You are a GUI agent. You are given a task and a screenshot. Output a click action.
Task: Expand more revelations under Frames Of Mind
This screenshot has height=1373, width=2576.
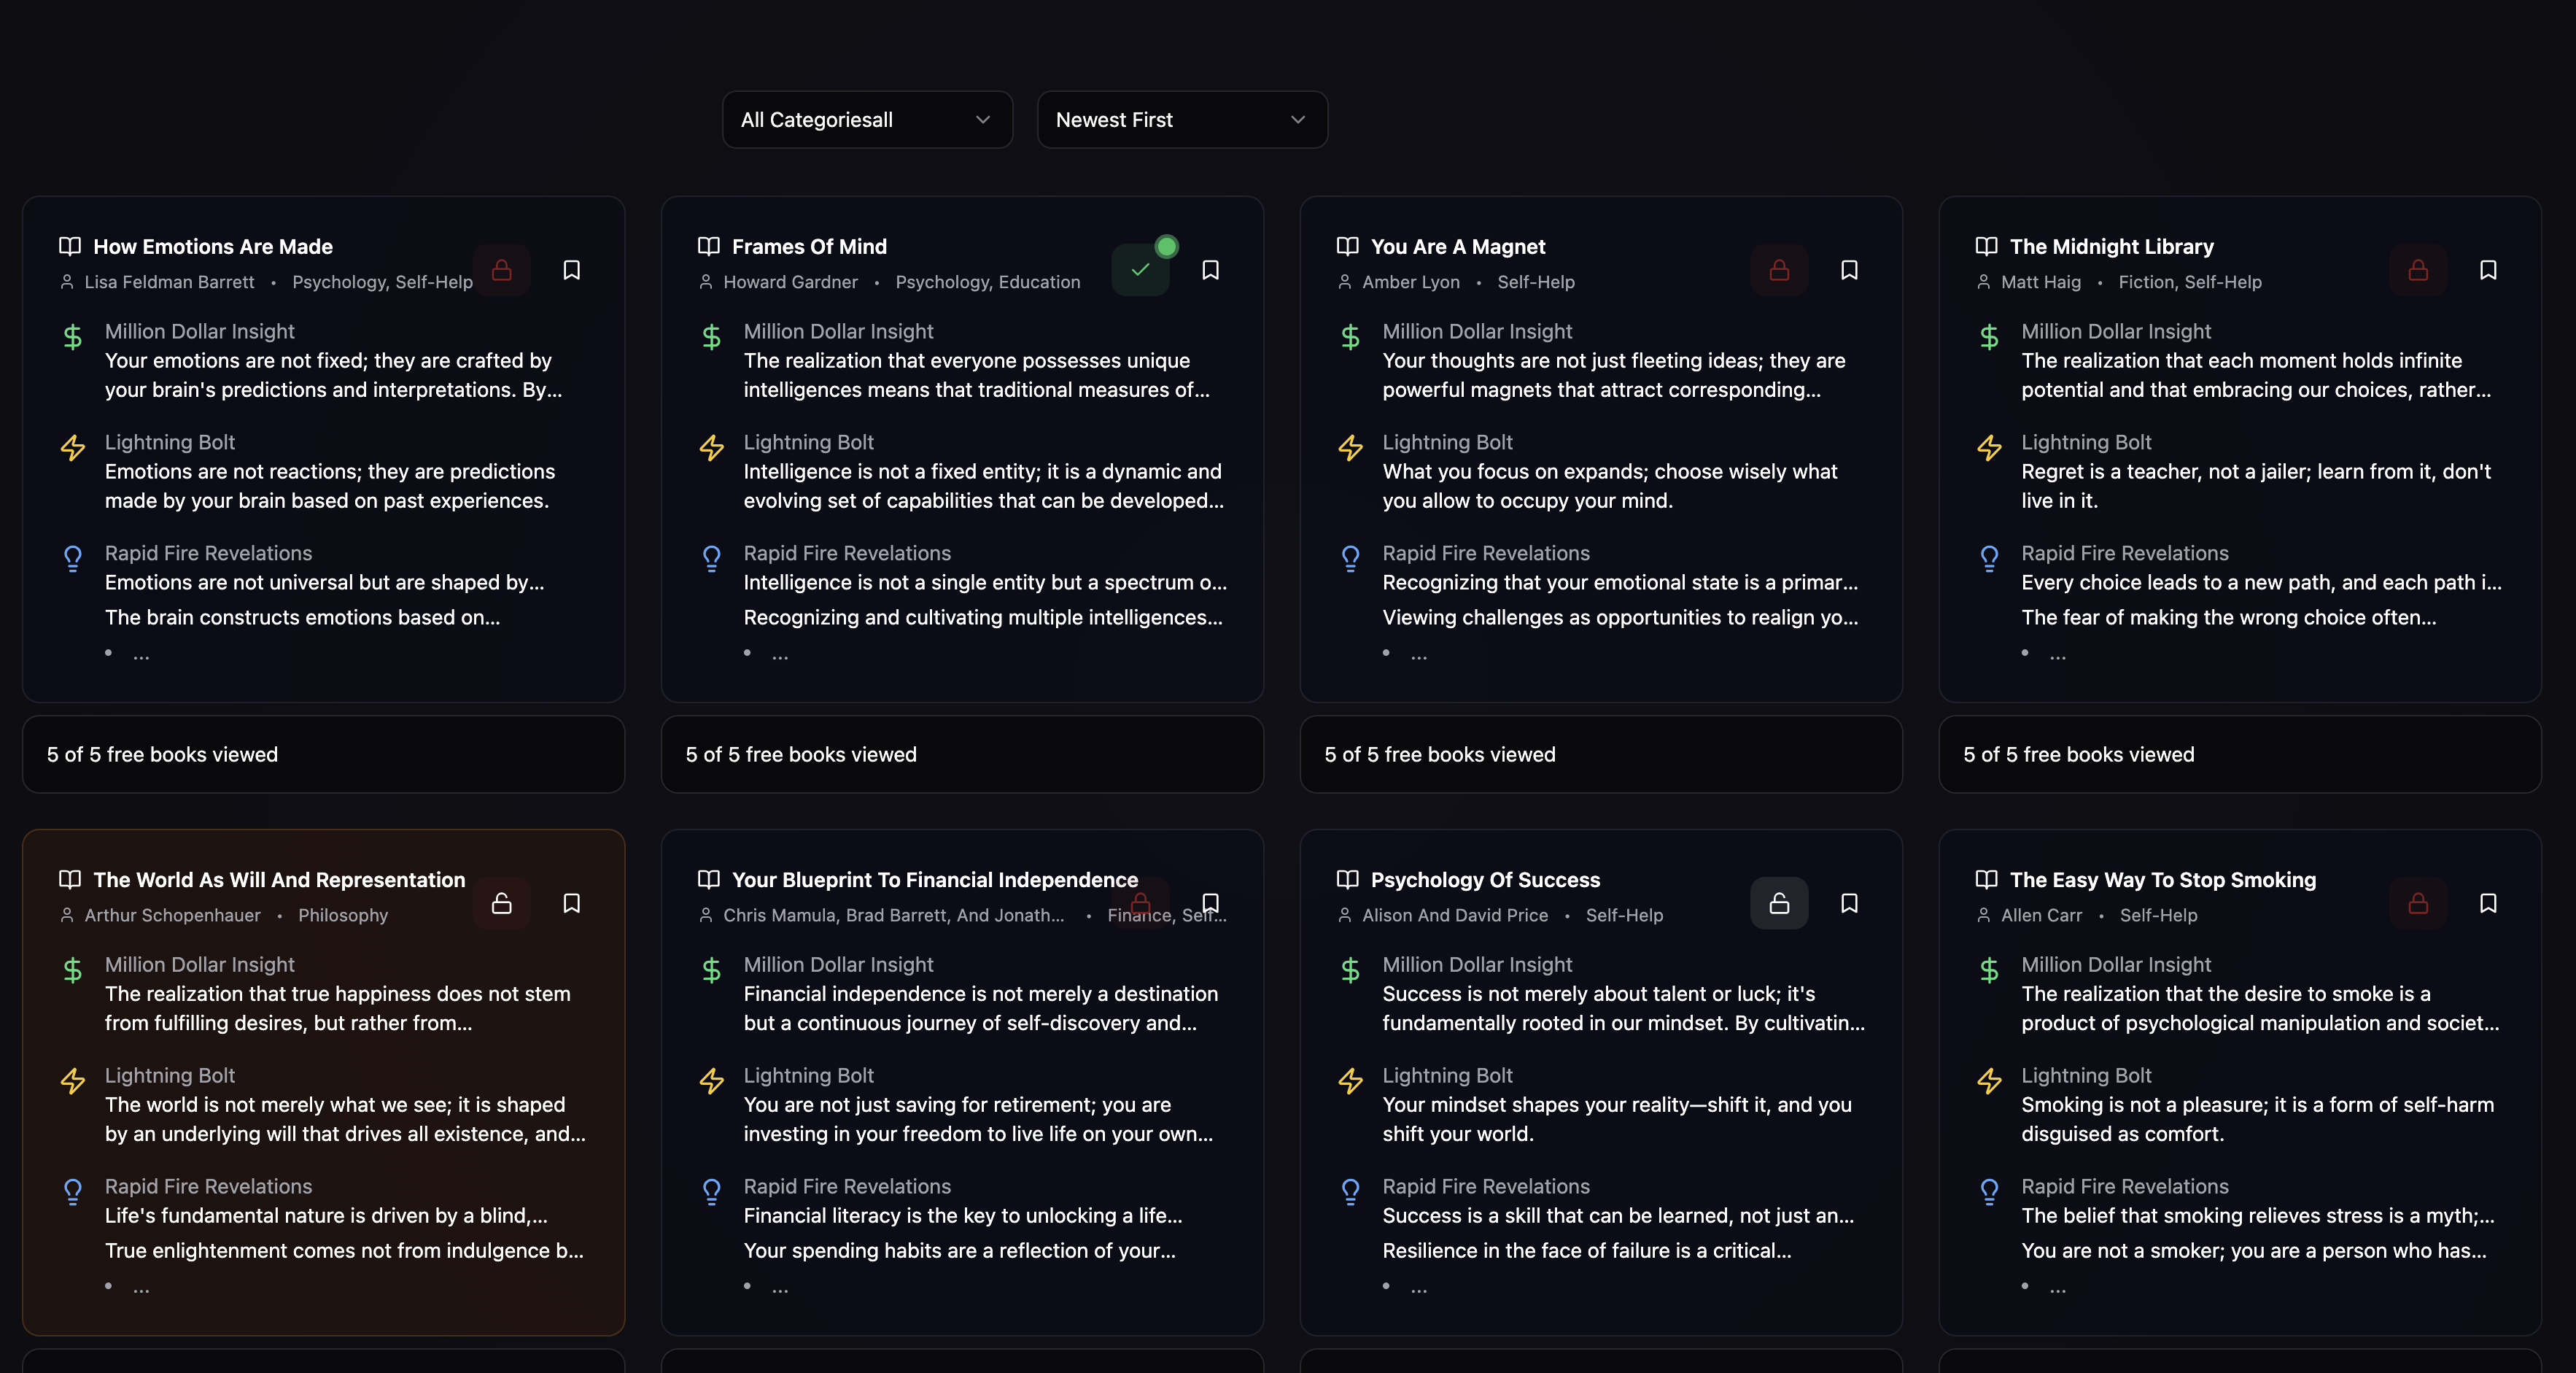click(780, 655)
